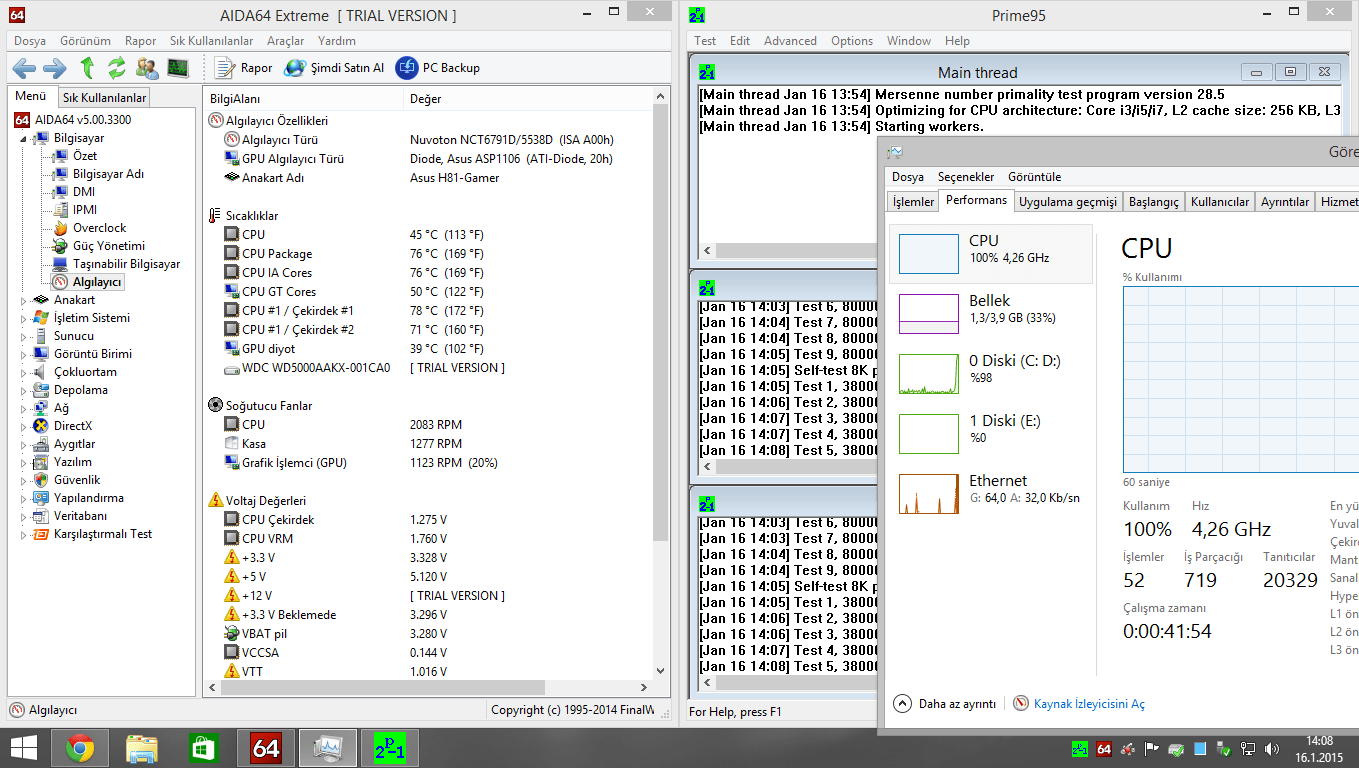Click the Yapılandırma icon in the tree

(x=41, y=498)
